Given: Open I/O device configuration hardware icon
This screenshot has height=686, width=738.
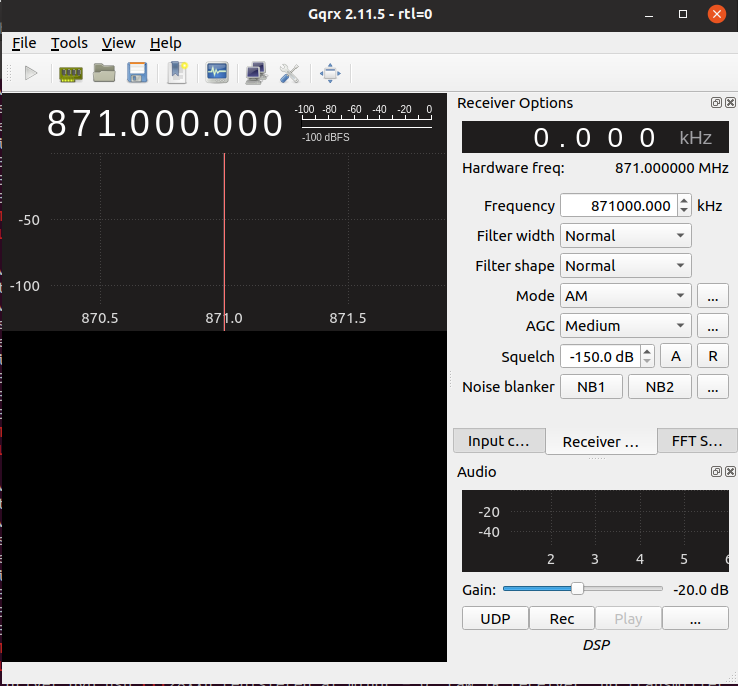Looking at the screenshot, I should click(71, 73).
